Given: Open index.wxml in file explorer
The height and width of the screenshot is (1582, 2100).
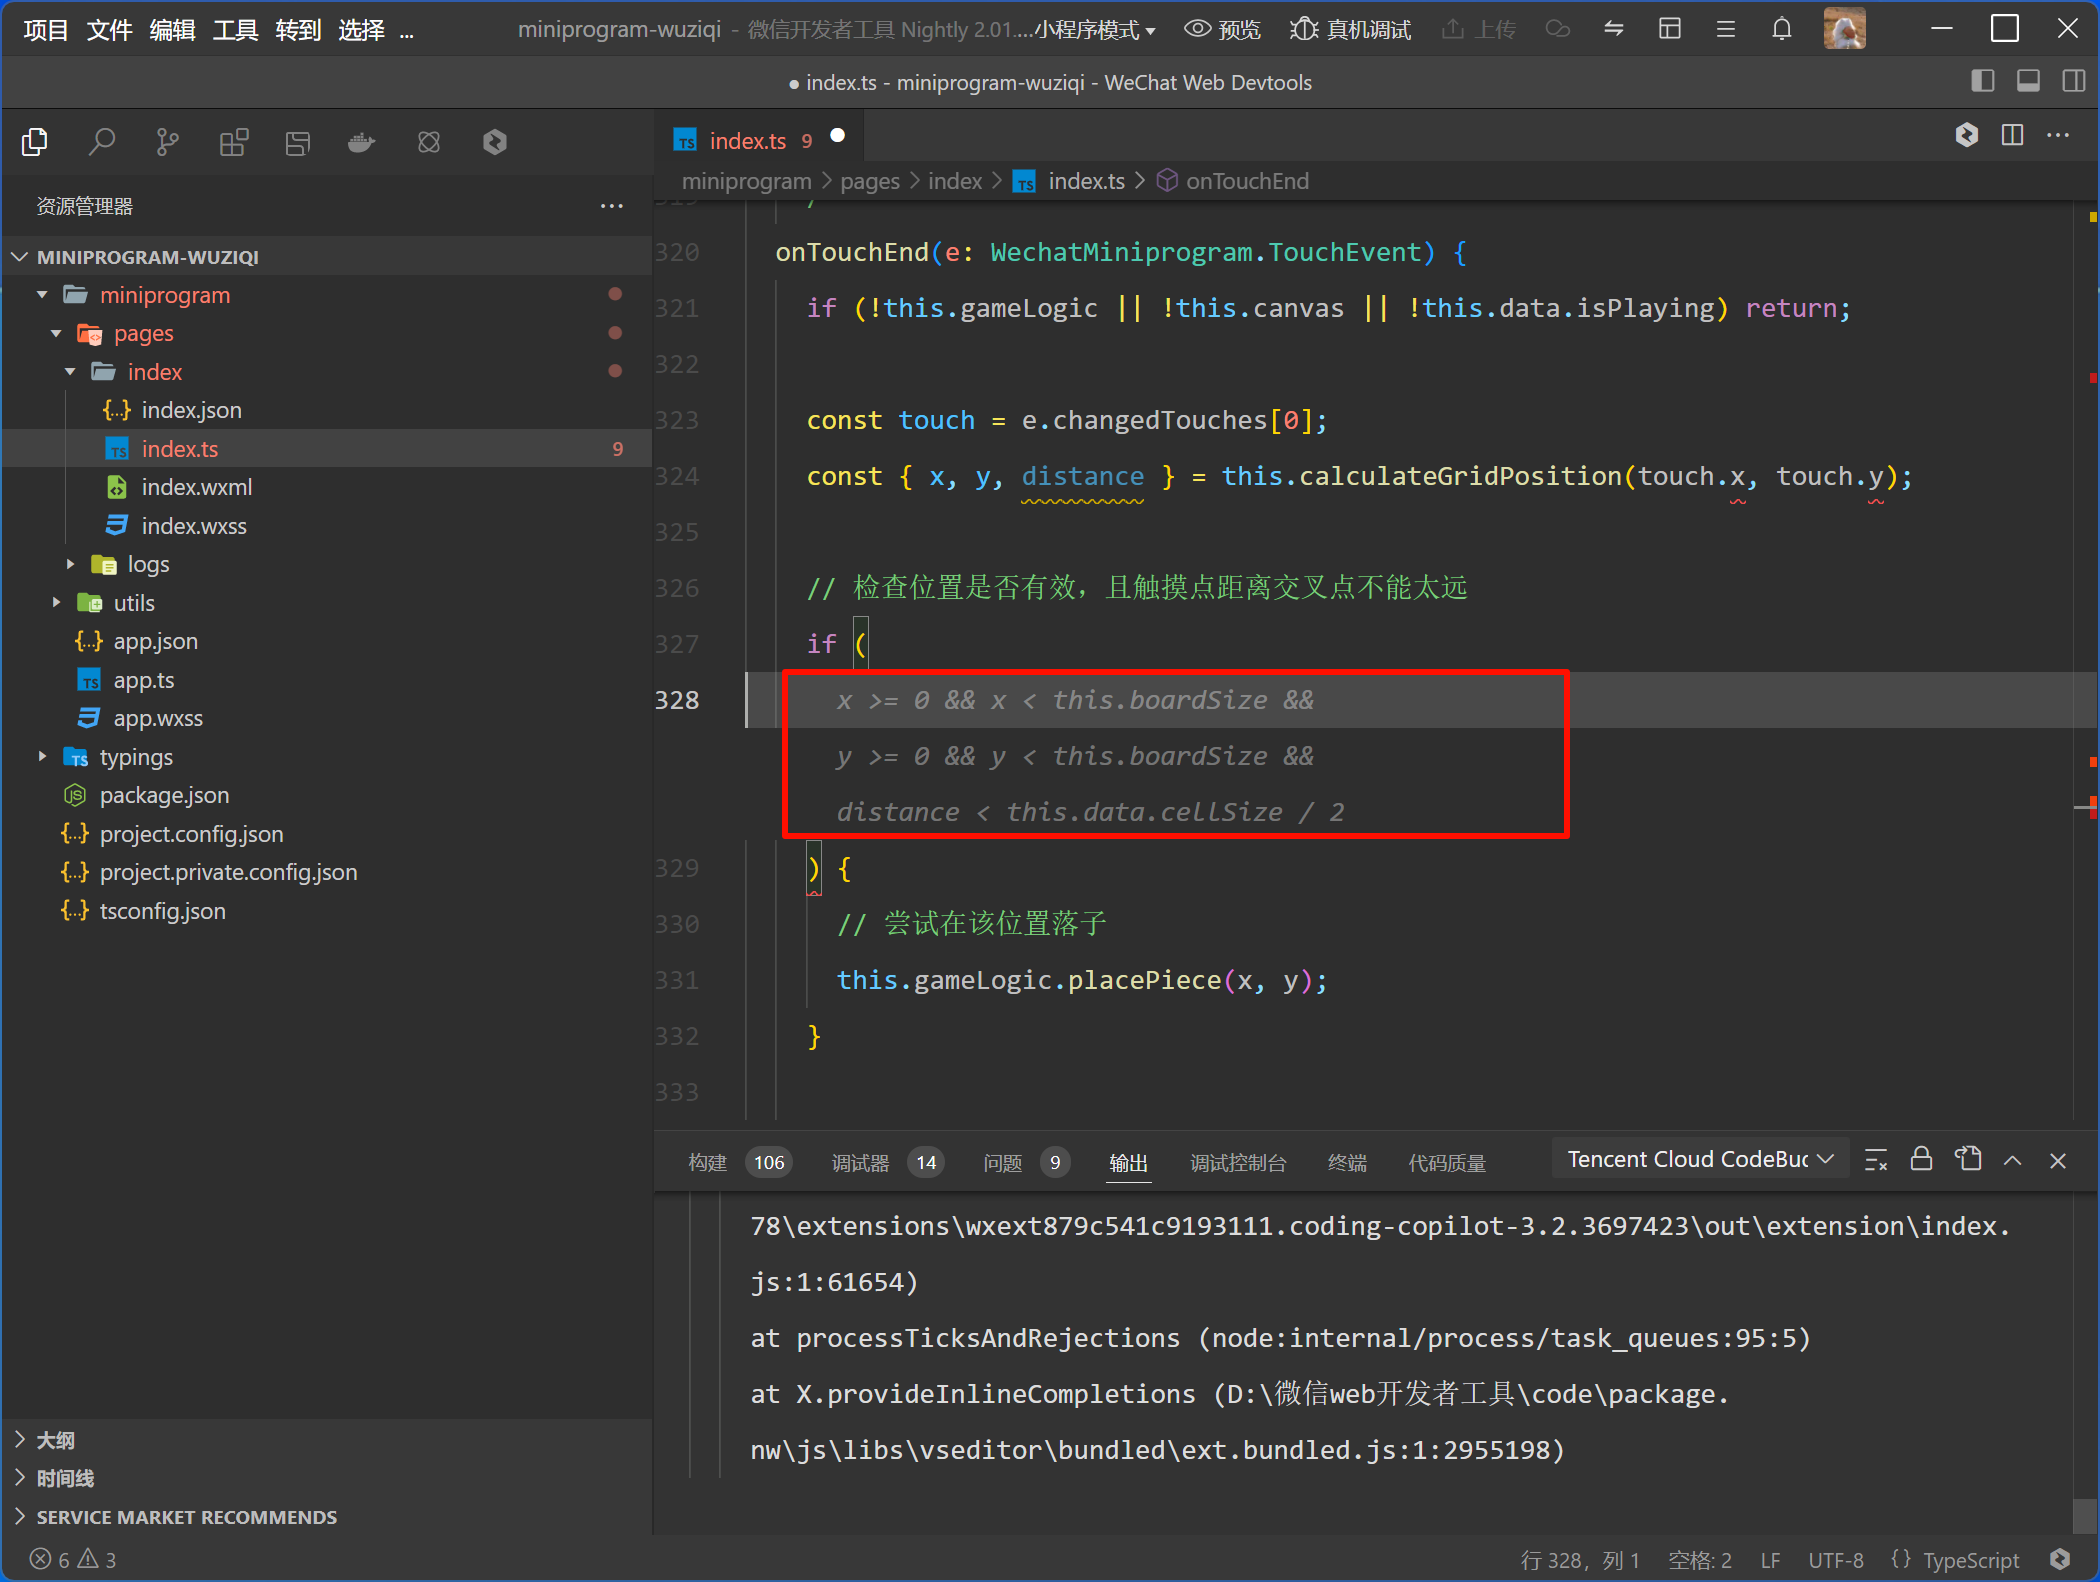Looking at the screenshot, I should [x=196, y=487].
